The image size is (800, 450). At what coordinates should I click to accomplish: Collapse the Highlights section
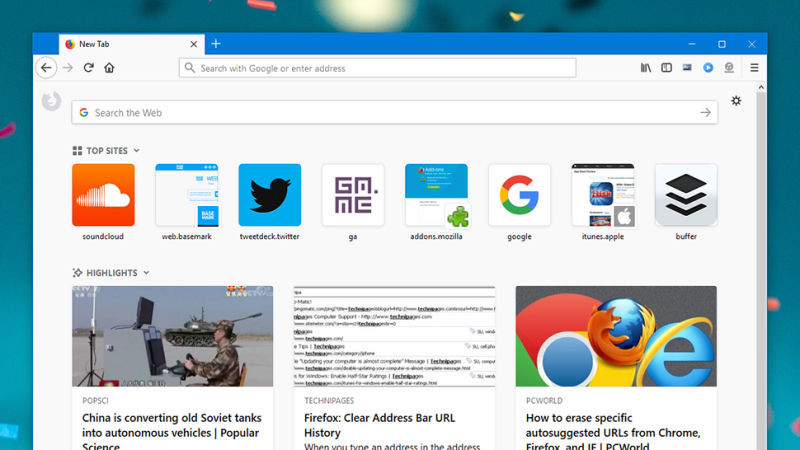[146, 273]
